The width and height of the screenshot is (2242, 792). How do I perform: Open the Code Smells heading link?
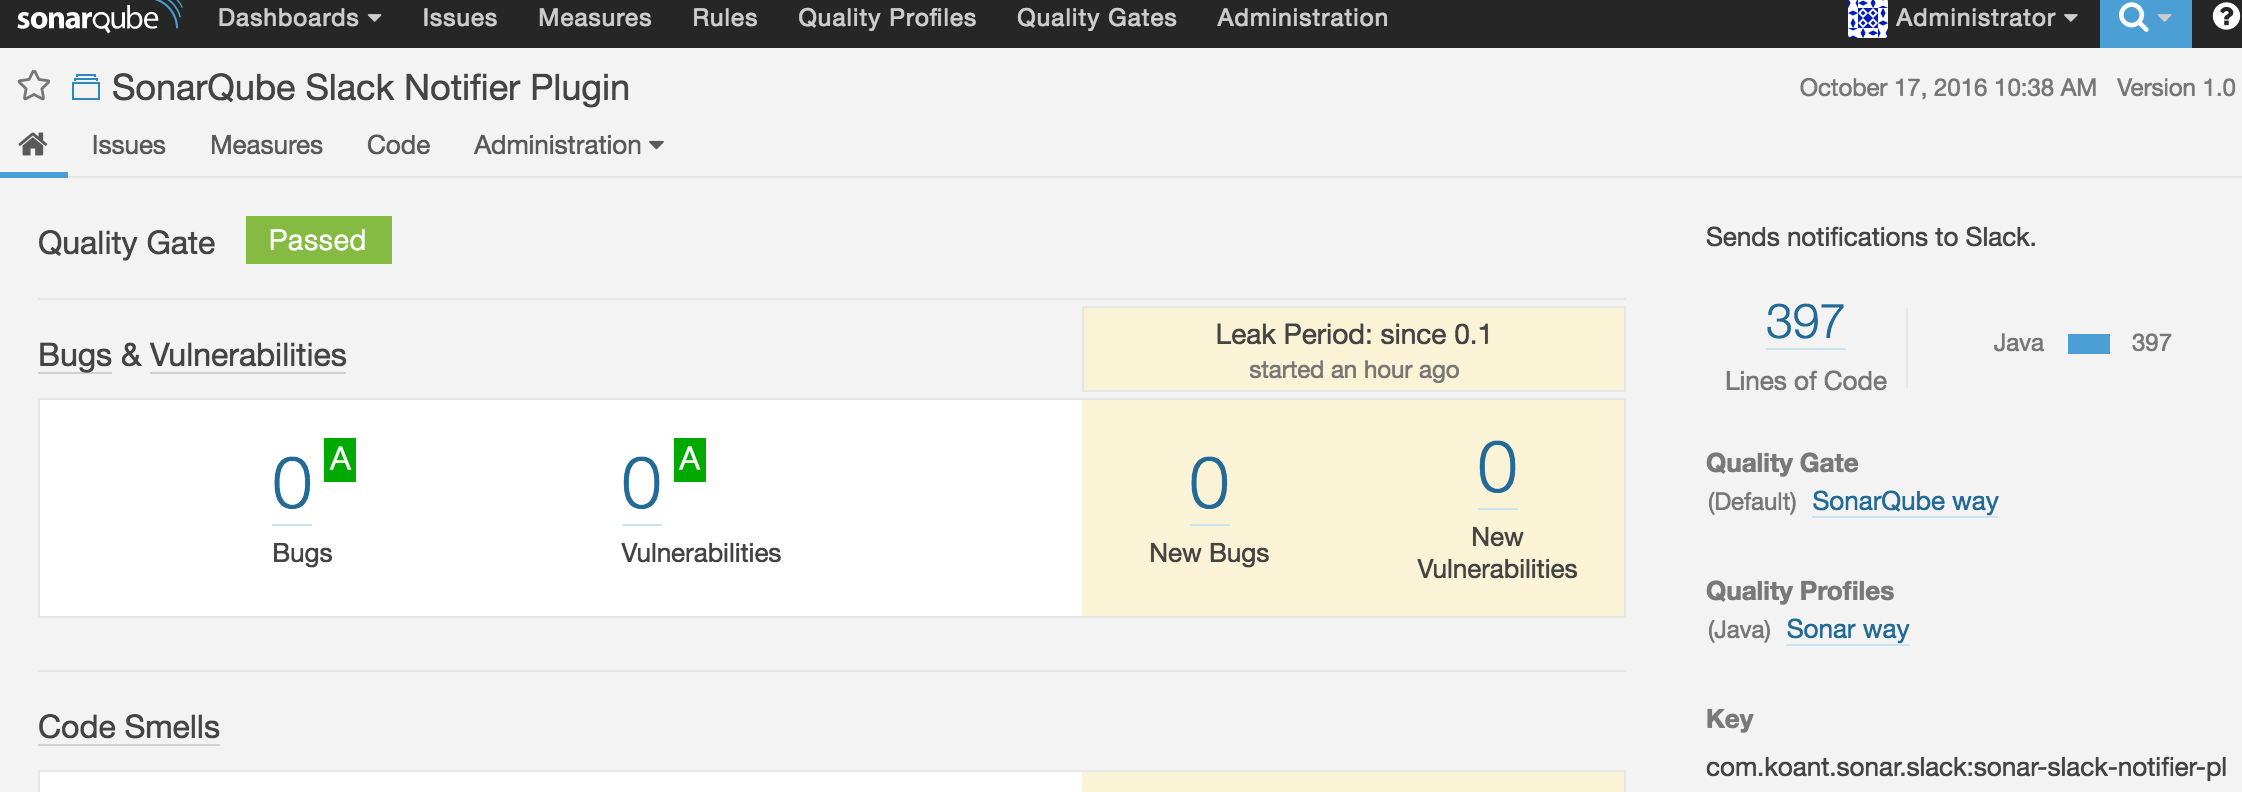129,727
